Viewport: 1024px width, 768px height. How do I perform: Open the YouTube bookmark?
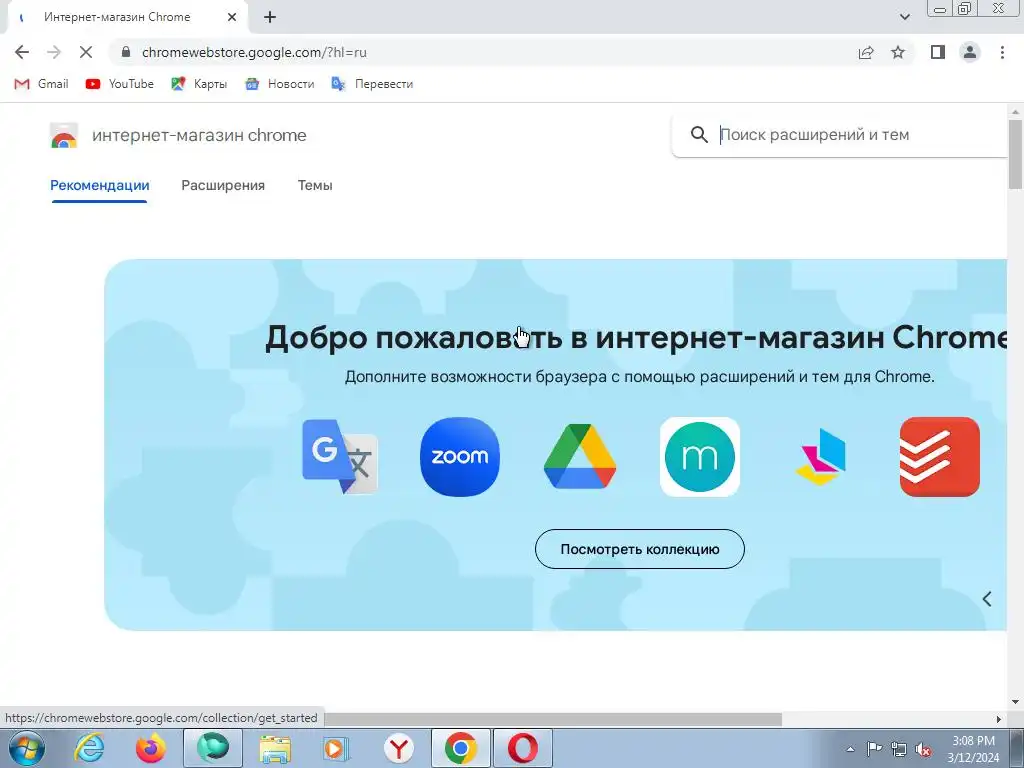click(120, 84)
